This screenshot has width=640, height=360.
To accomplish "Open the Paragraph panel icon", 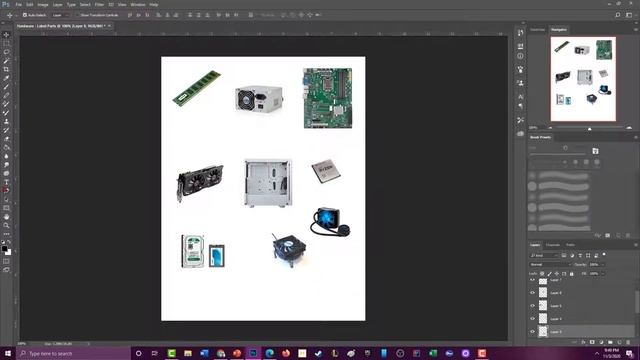I will (x=520, y=106).
